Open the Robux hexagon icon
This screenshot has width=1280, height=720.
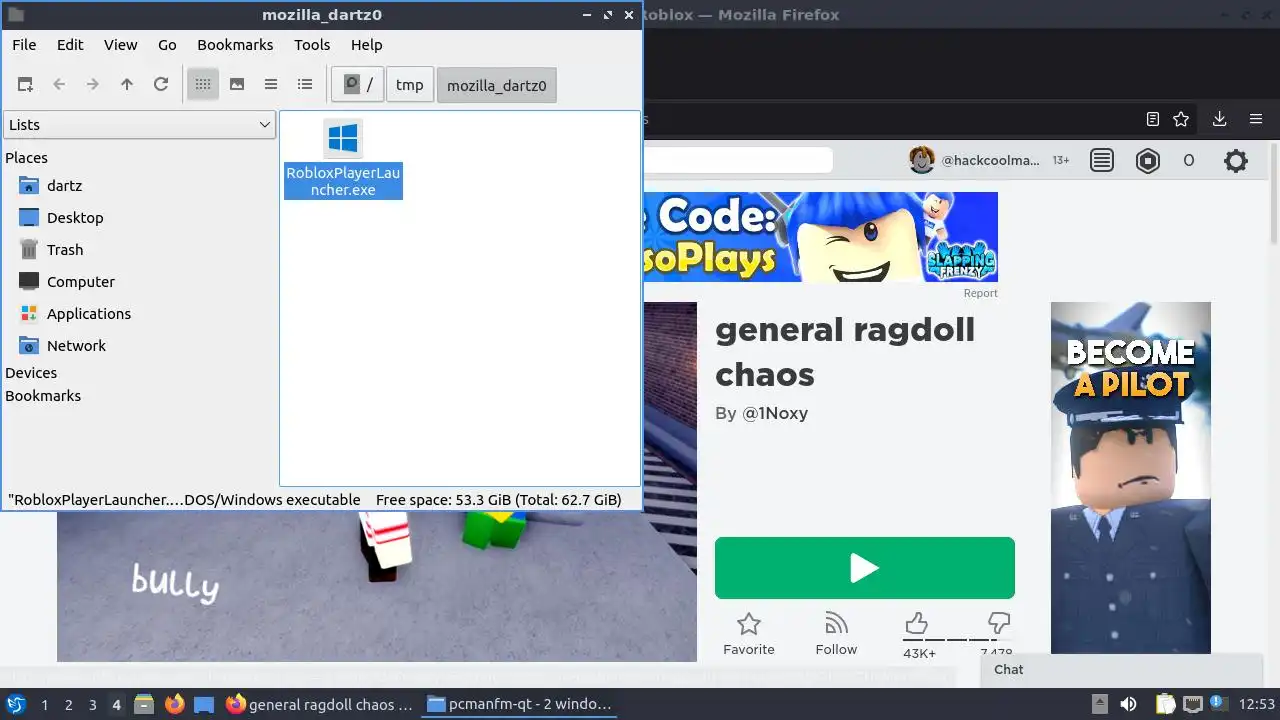click(1148, 160)
